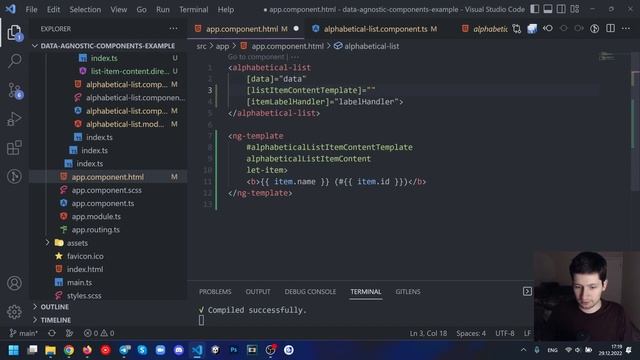This screenshot has height=360, width=640.
Task: Toggle primary side bar visibility
Action: tap(534, 9)
